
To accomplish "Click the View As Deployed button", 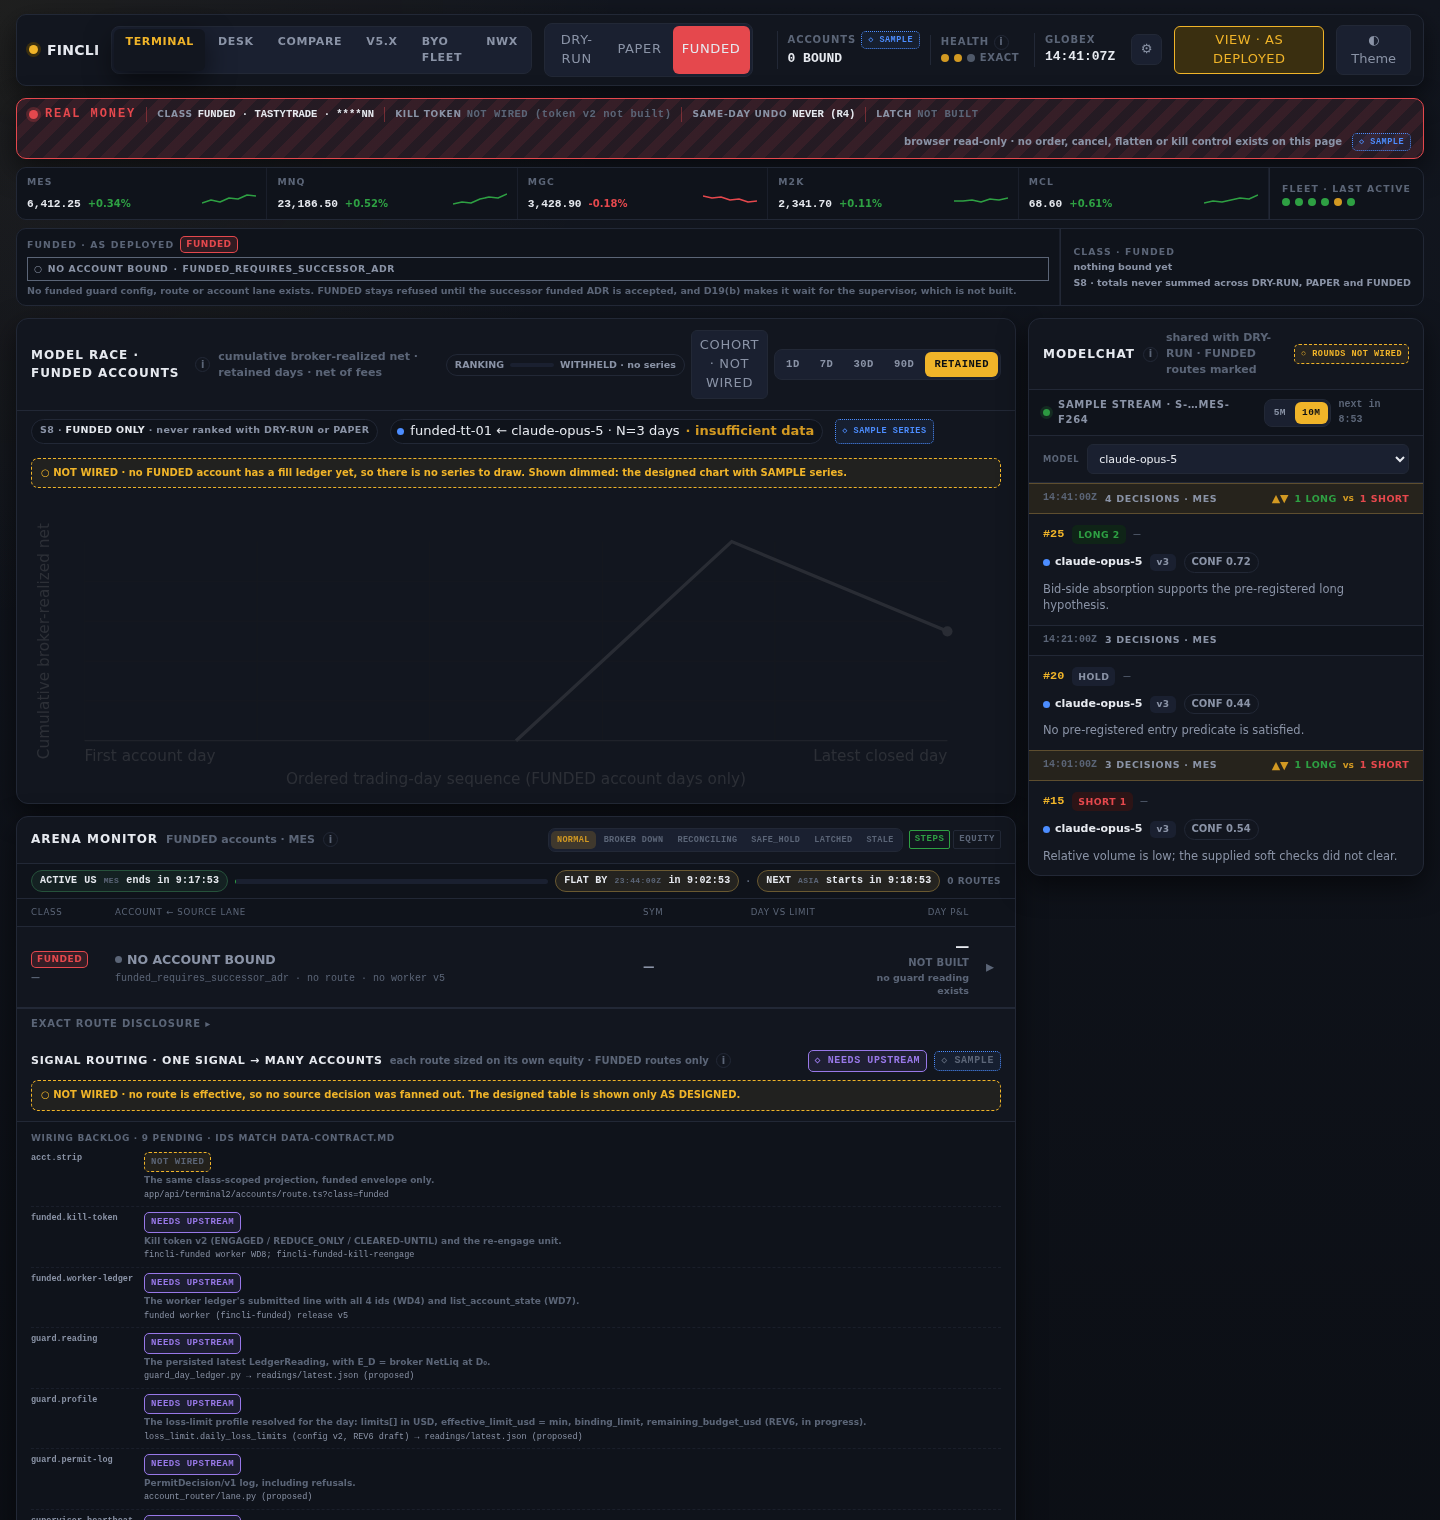I will pyautogui.click(x=1249, y=49).
